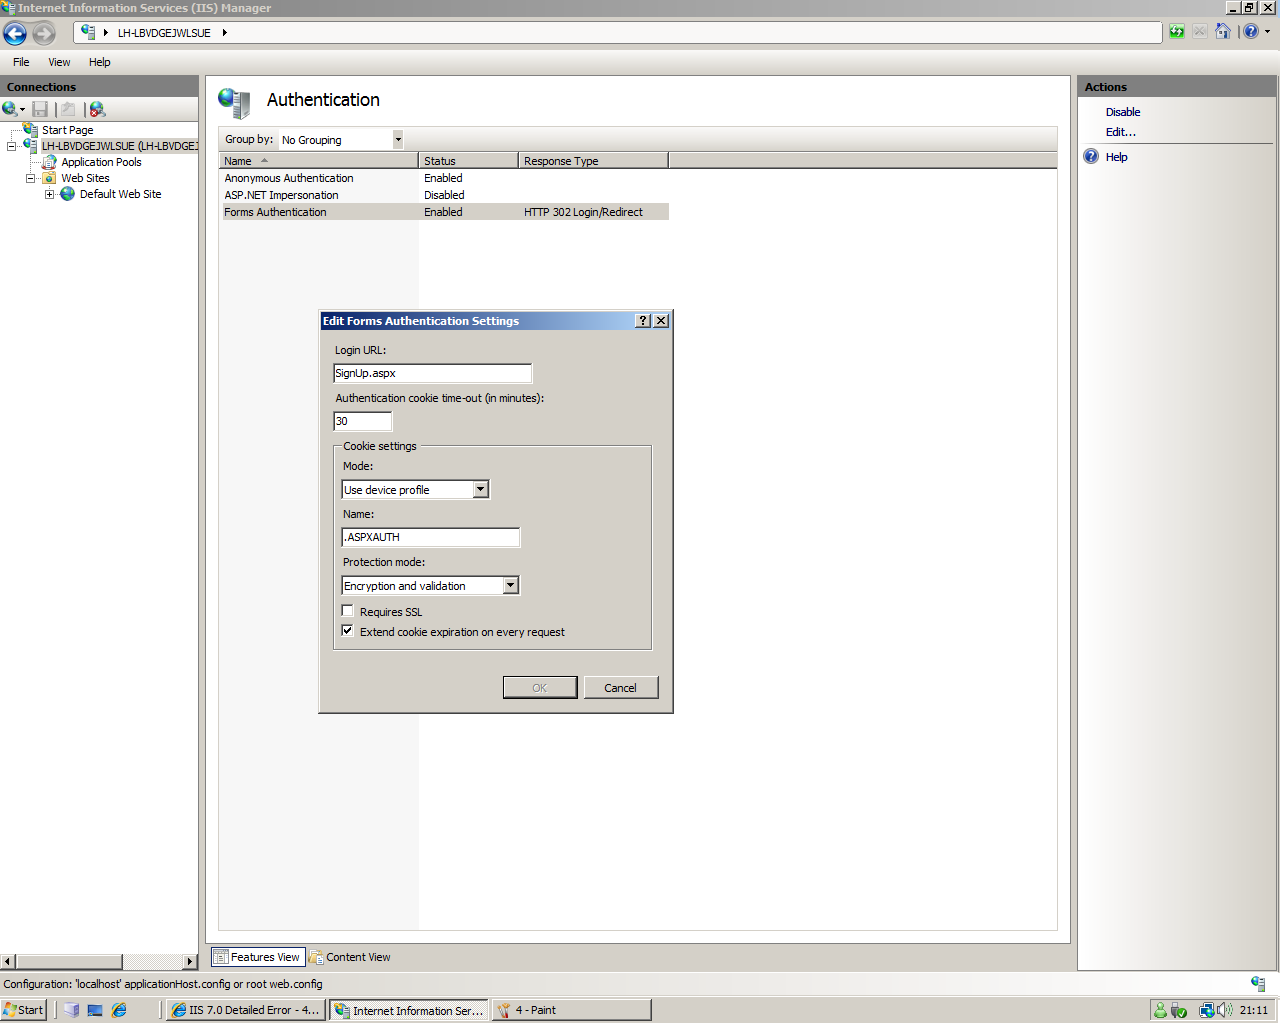
Task: Click the Server Manager icon in Quick Launch
Action: pyautogui.click(x=71, y=1010)
